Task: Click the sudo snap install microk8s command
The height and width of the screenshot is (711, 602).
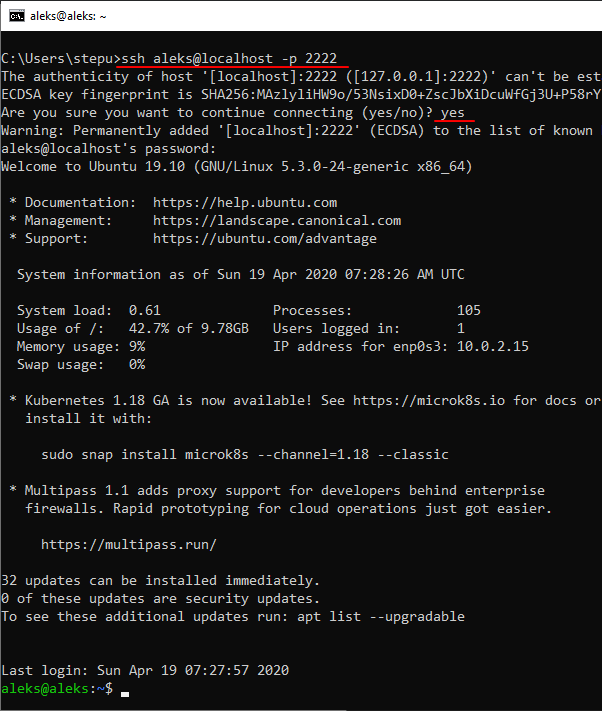Action: [x=245, y=454]
